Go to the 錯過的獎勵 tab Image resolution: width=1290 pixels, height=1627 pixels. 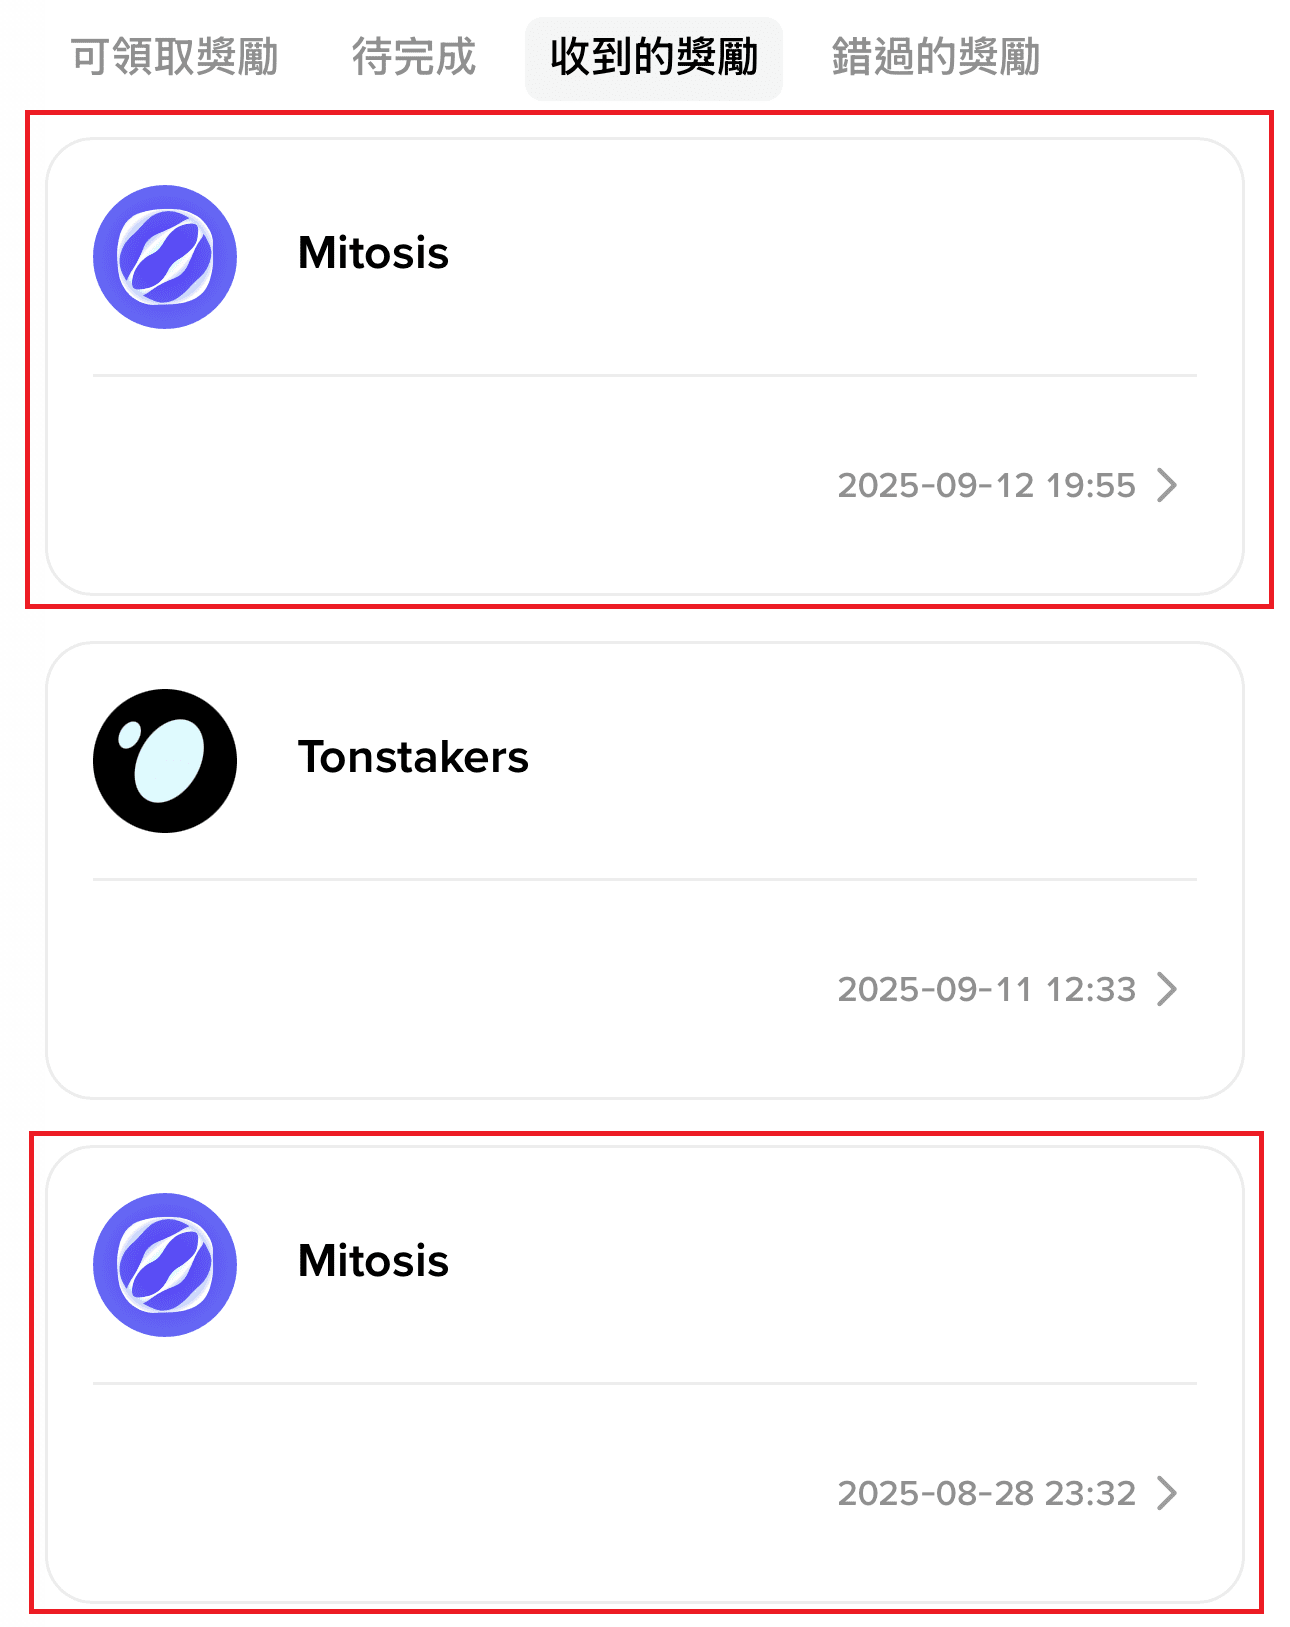point(936,57)
